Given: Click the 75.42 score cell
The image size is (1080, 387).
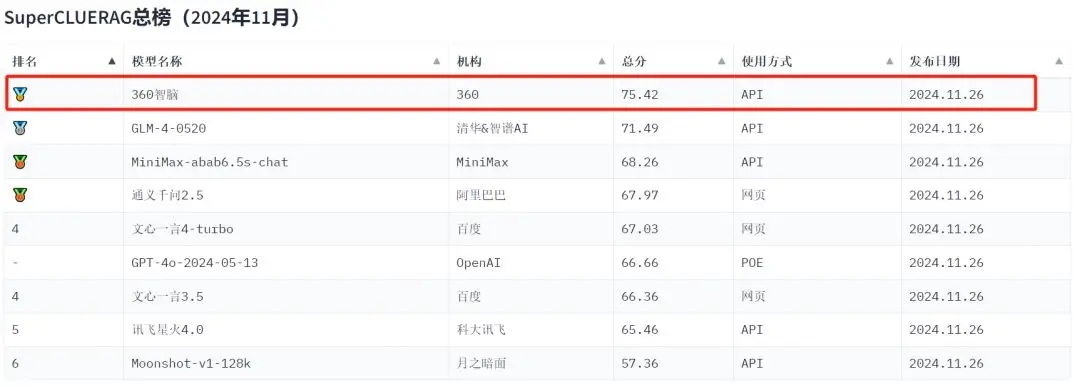Looking at the screenshot, I should coord(640,94).
